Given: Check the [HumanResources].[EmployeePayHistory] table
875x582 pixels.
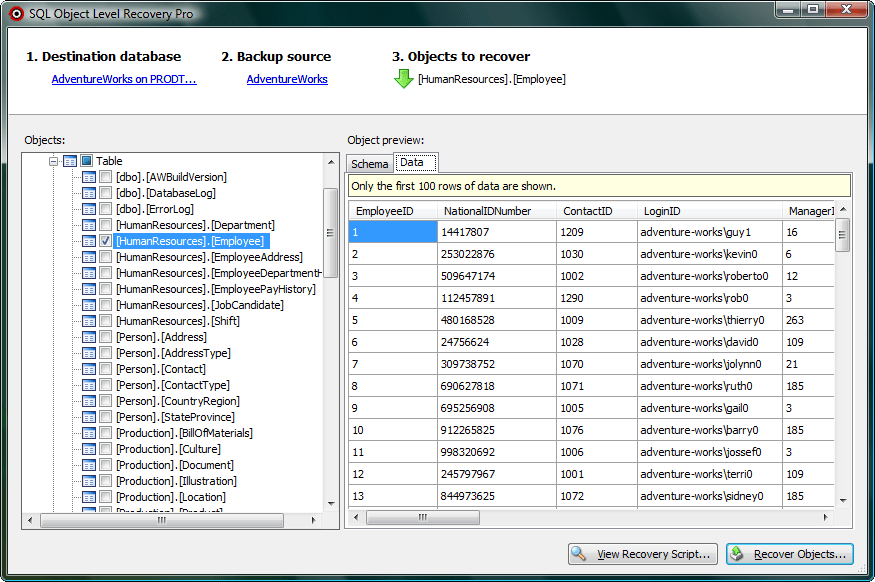Looking at the screenshot, I should pyautogui.click(x=105, y=289).
